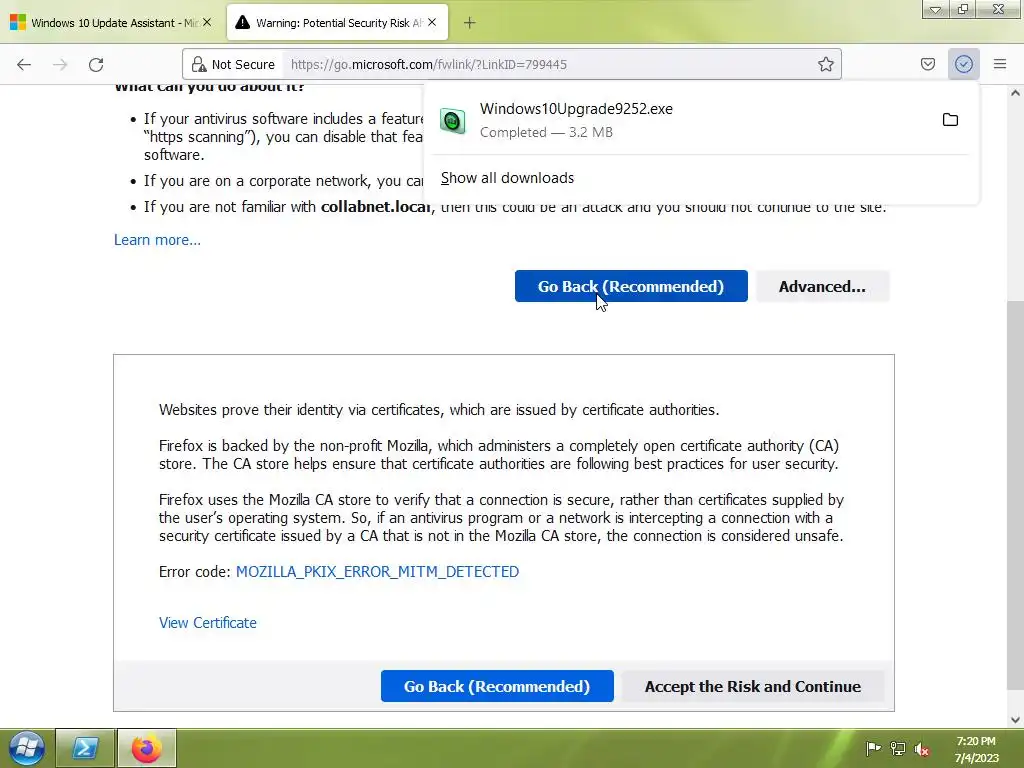Open MOZILLA_PKIX_ERROR_MITM_DETECTED error code link

pos(377,571)
